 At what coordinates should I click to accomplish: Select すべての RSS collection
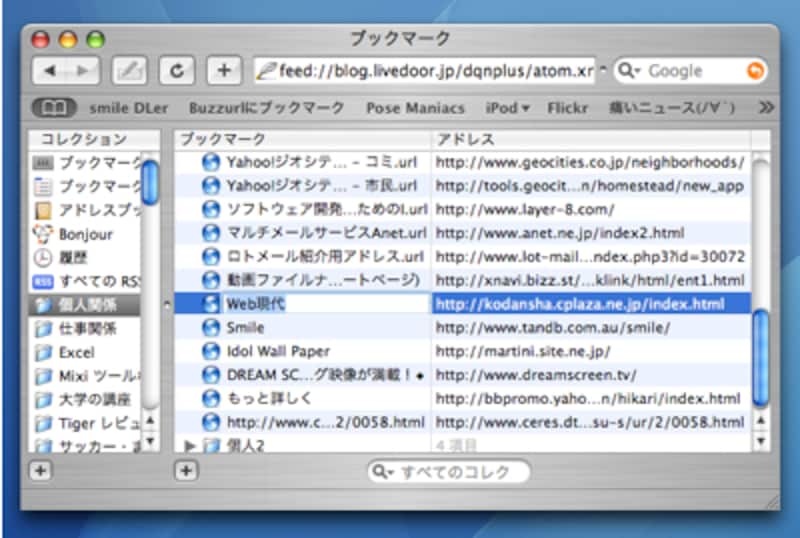[85, 281]
